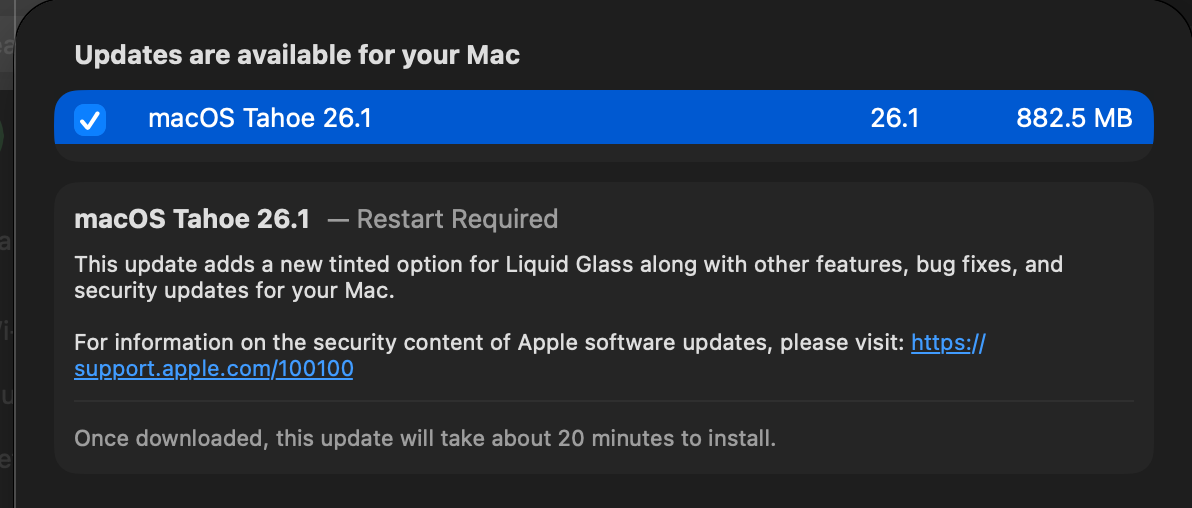Select the macOS Tahoe 26.1 row name
The width and height of the screenshot is (1192, 508).
tap(259, 119)
